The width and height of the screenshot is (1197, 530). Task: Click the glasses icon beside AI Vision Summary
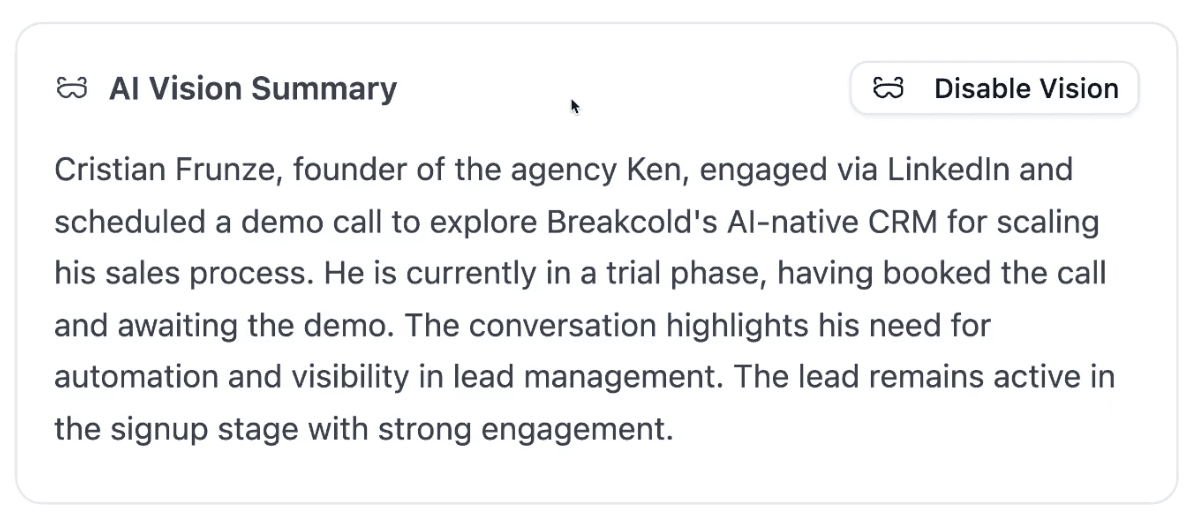(72, 89)
